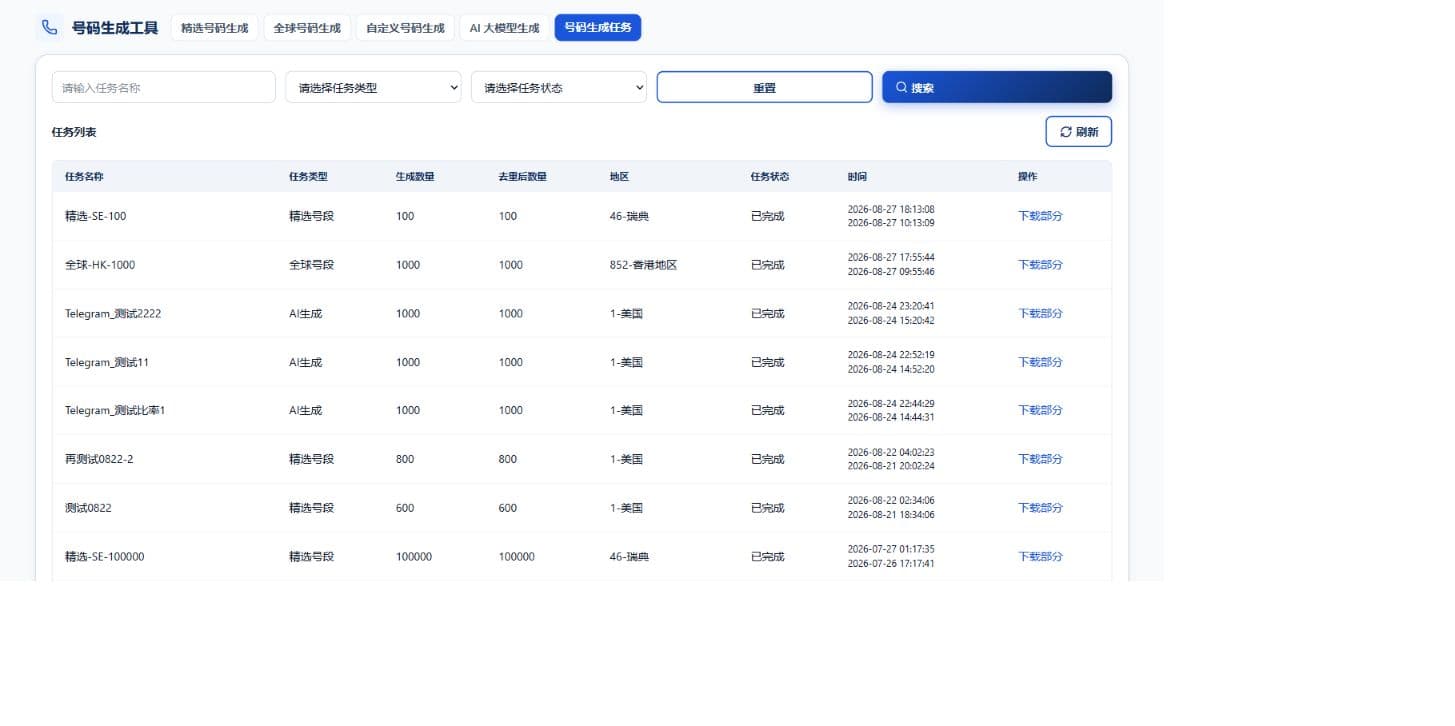Viewport: 1455px width, 726px height.
Task: Click the timestamp 2026-08-27 18:13:08
Action: coord(891,209)
